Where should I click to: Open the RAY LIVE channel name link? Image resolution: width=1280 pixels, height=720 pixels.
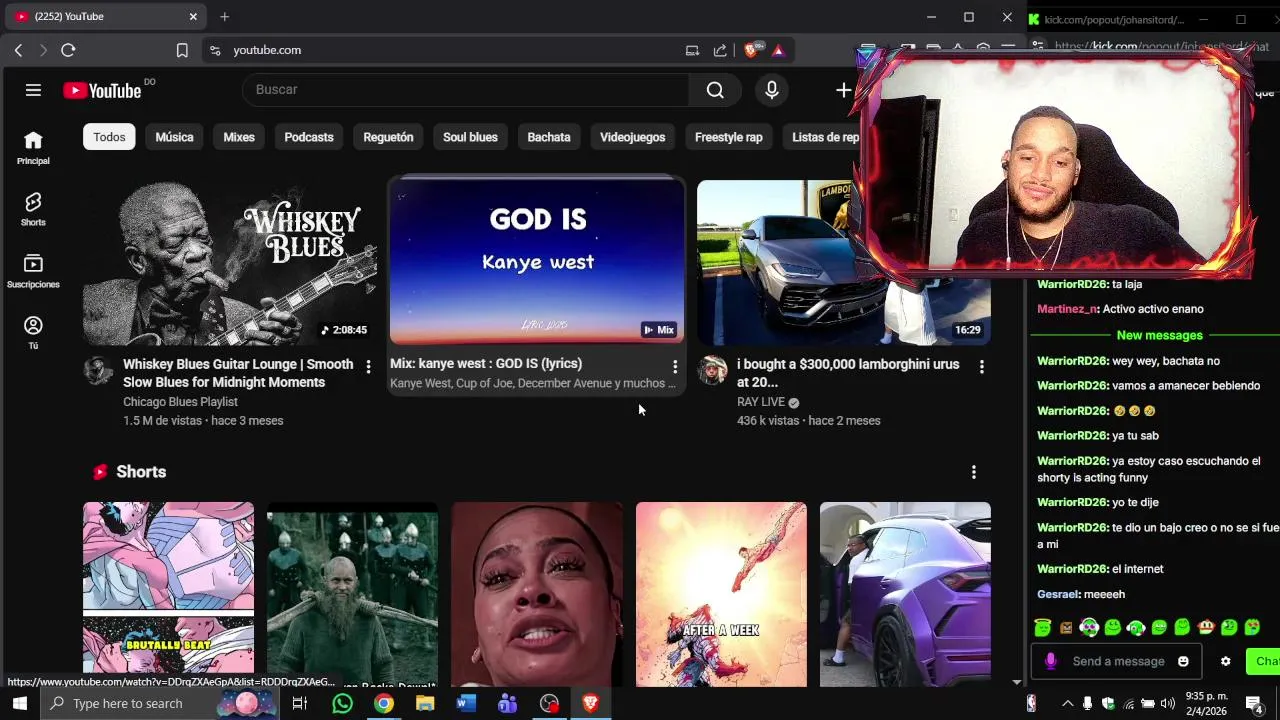tap(761, 402)
